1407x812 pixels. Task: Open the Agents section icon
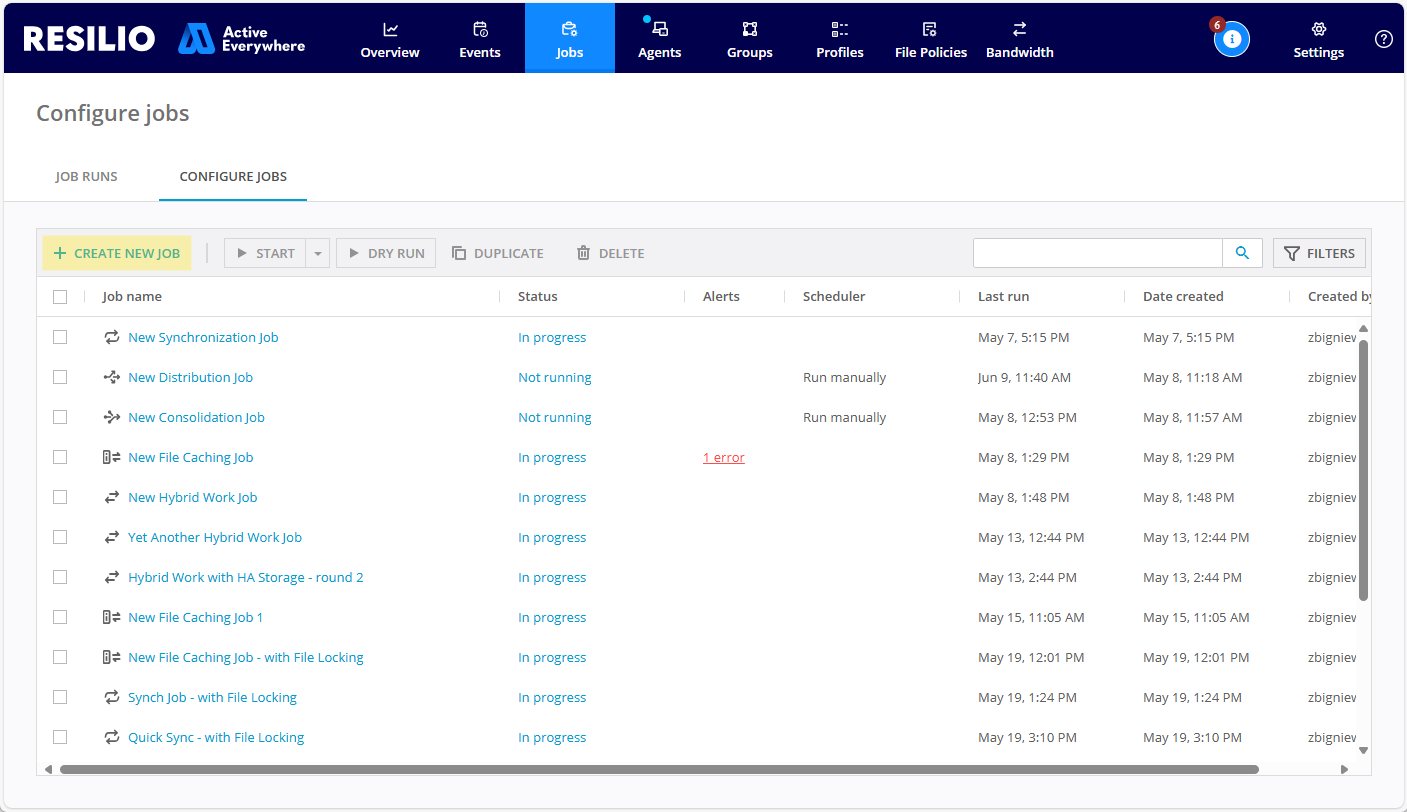coord(660,30)
